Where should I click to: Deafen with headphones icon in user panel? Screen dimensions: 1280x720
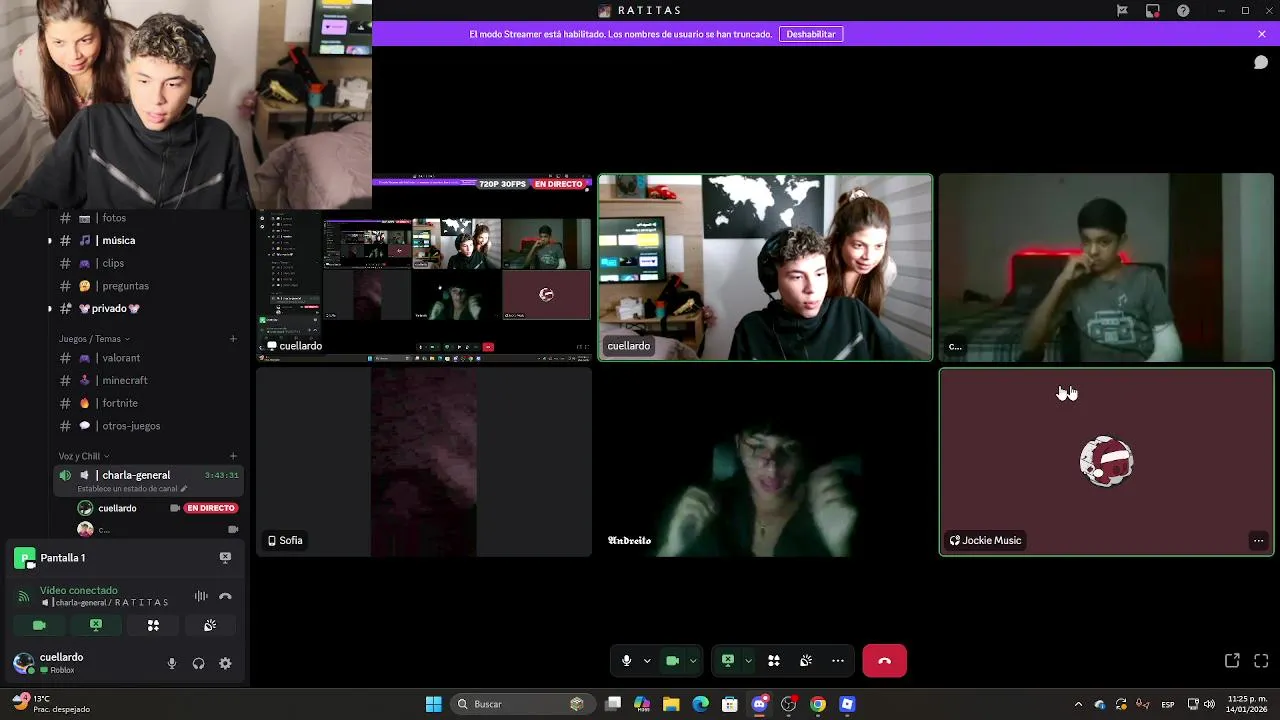198,663
